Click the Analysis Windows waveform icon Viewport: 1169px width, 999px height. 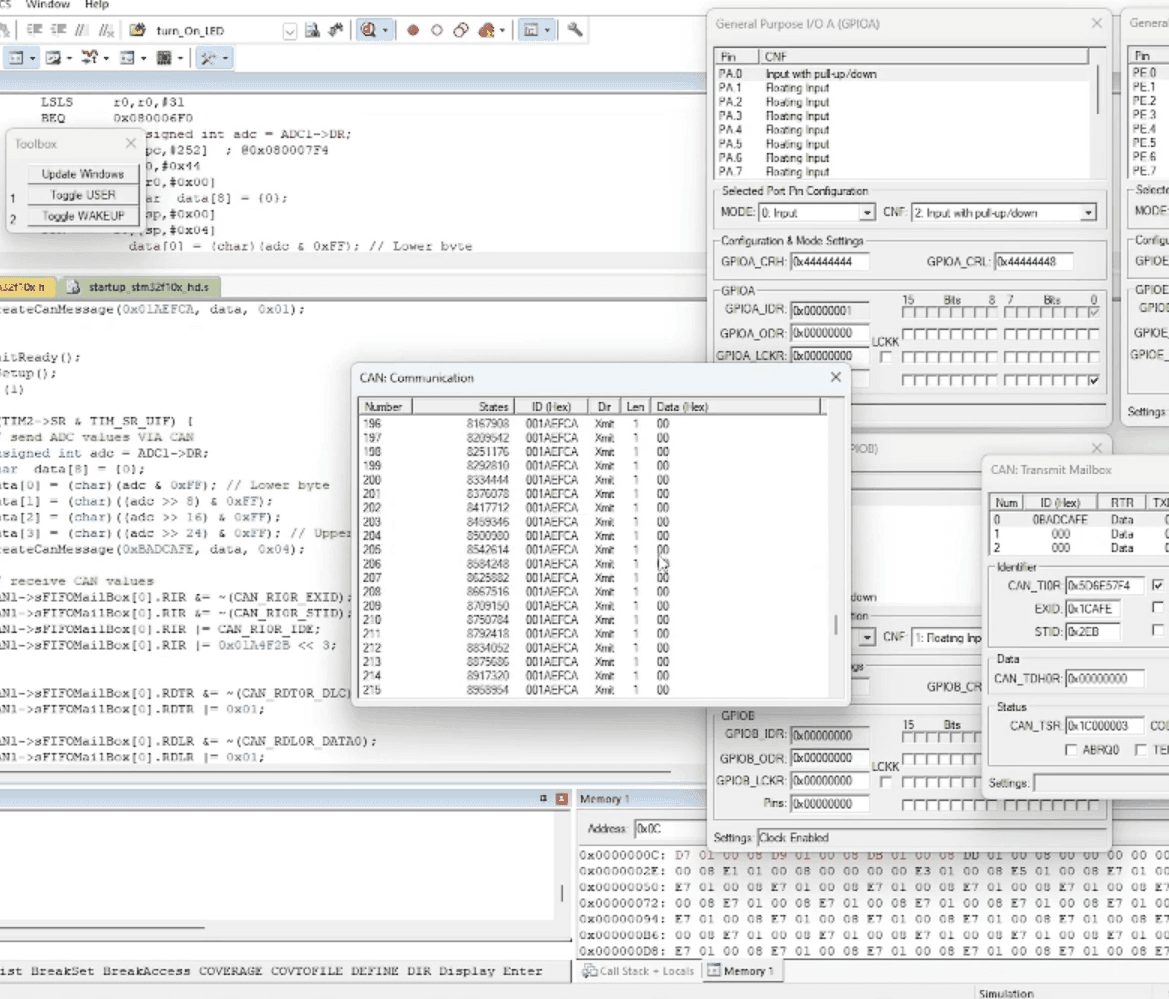pyautogui.click(x=53, y=57)
